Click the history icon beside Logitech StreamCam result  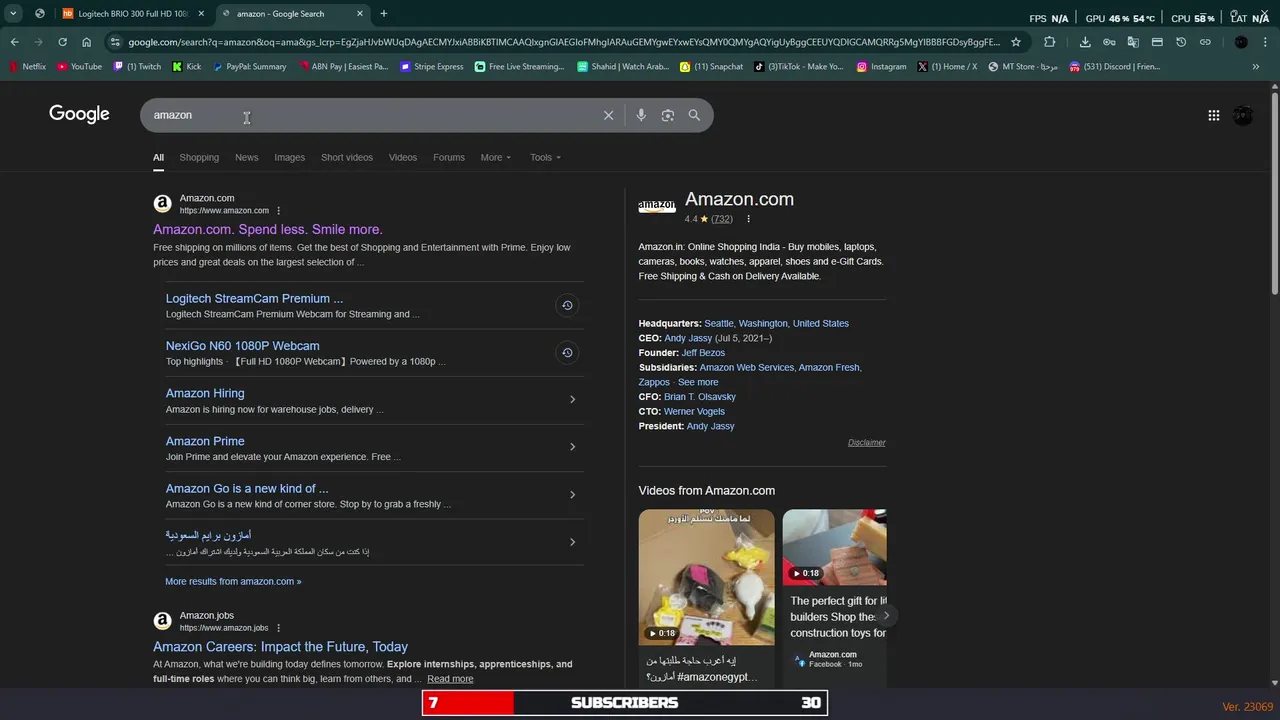click(x=567, y=305)
